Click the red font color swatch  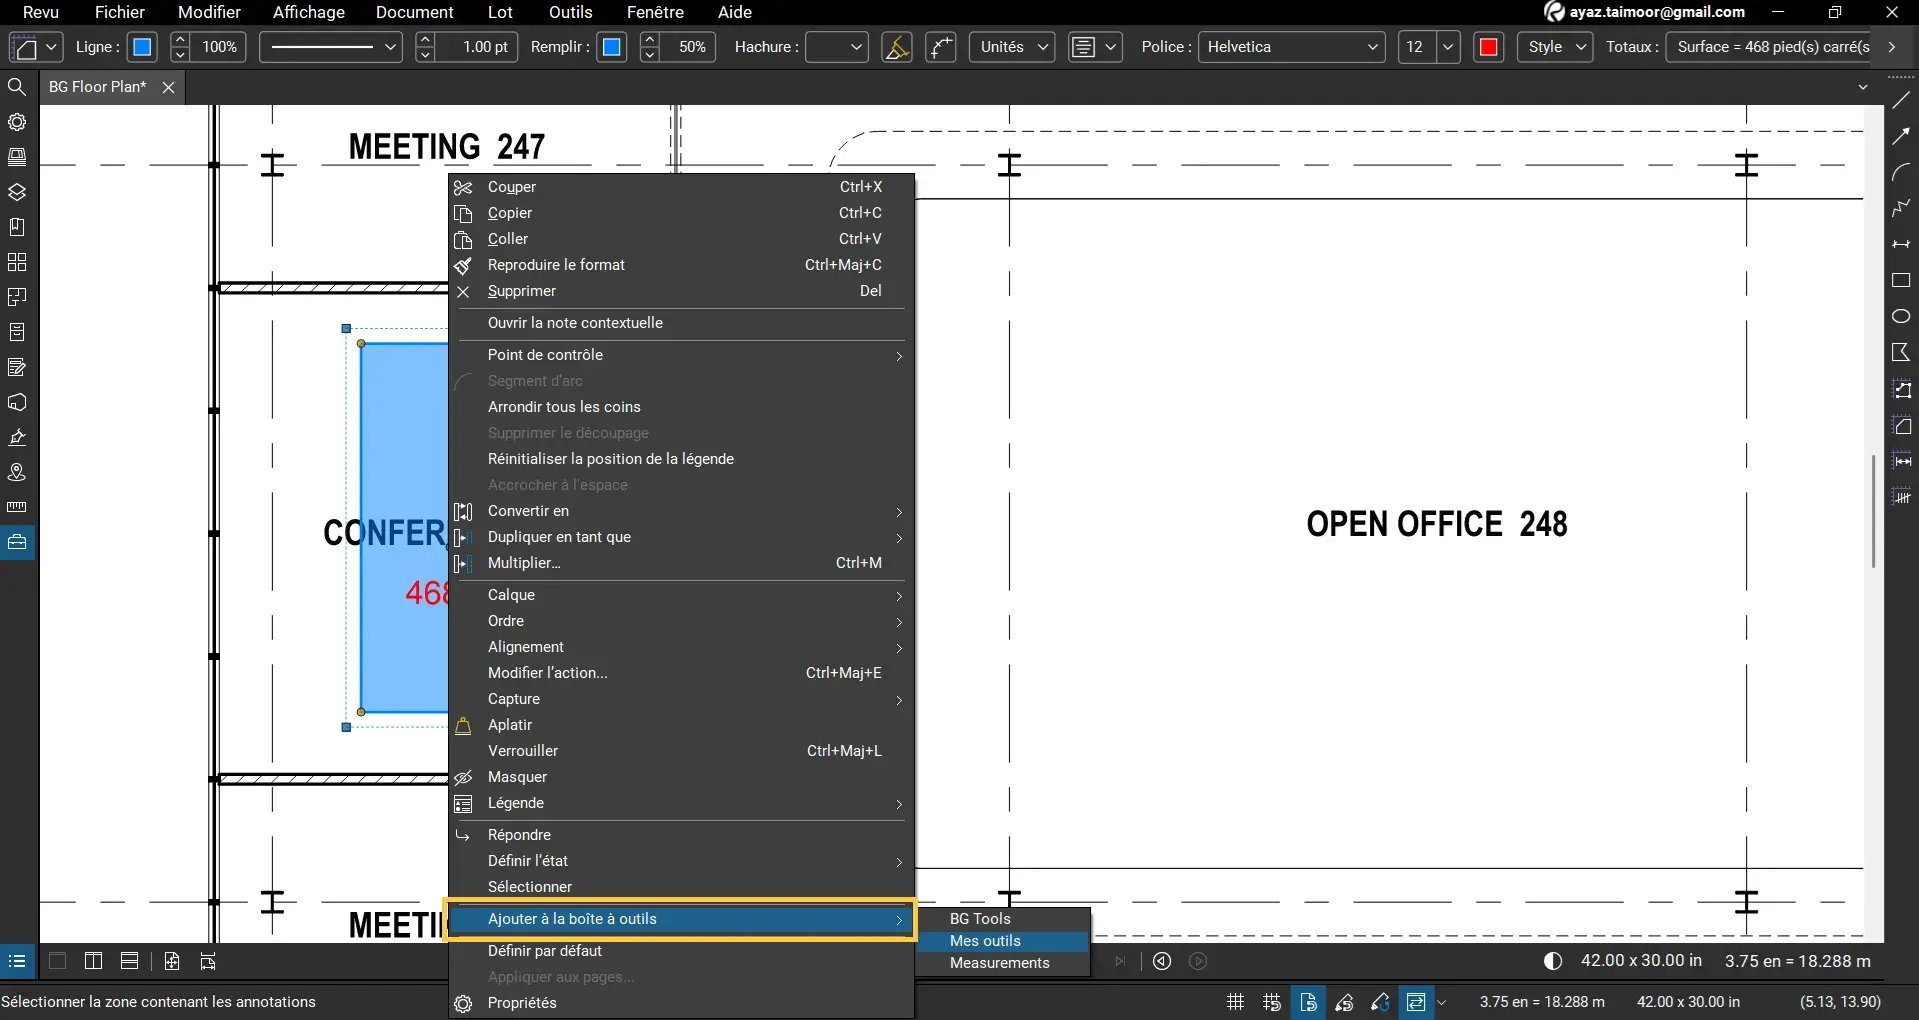(1487, 46)
